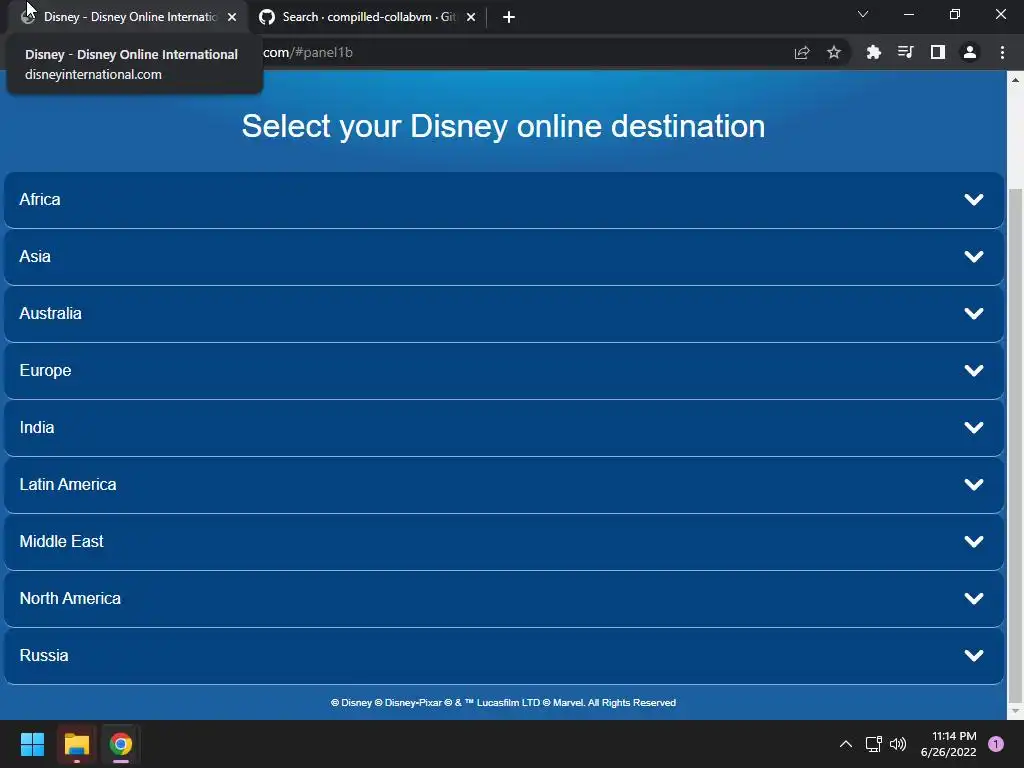Open the media controls icon
1024x768 pixels.
pos(905,52)
